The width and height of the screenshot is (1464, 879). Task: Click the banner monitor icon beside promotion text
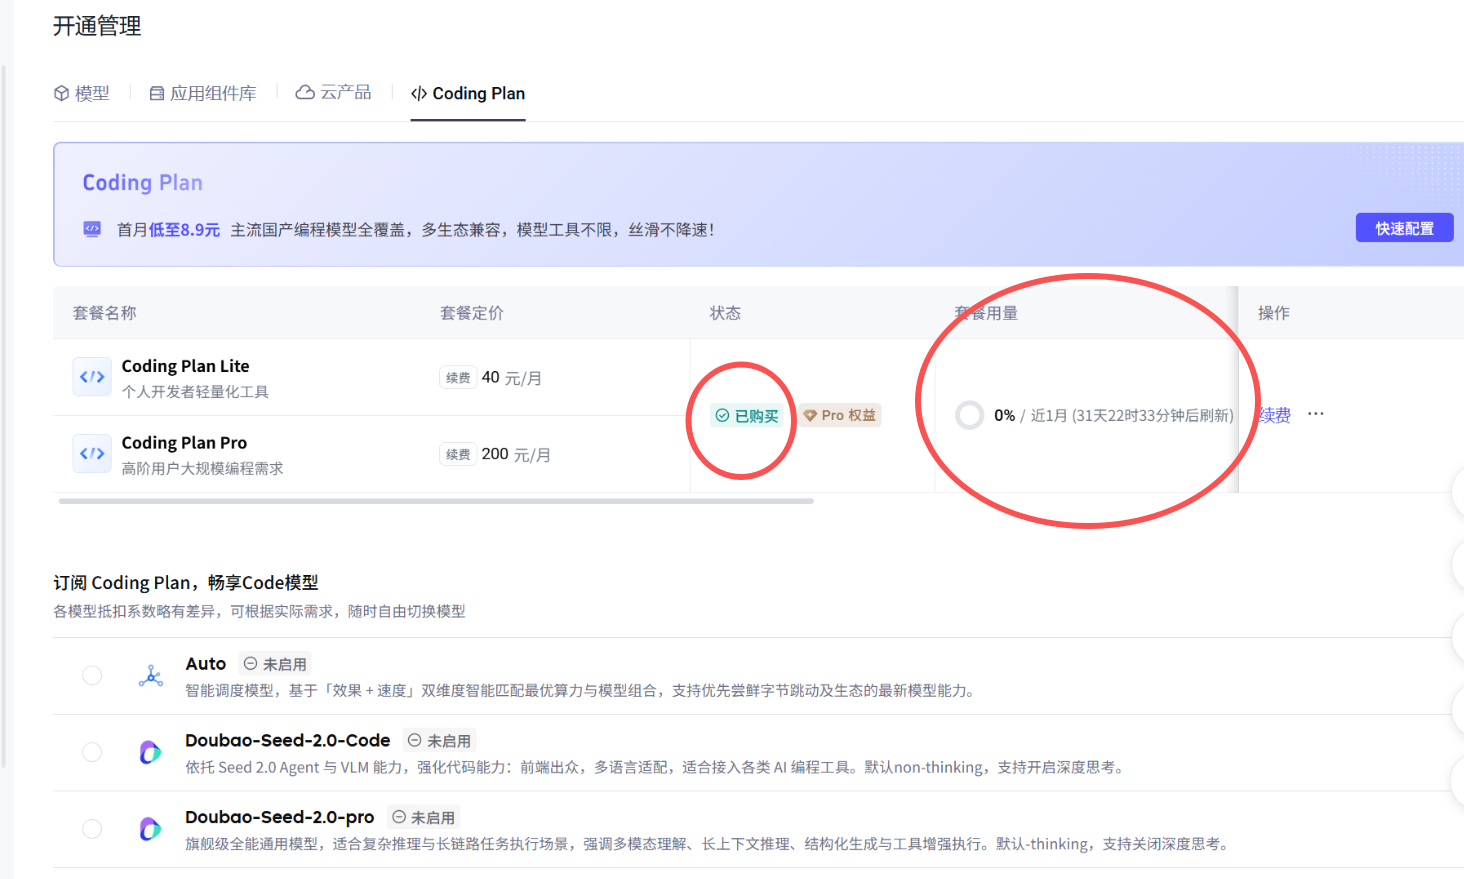[x=92, y=229]
